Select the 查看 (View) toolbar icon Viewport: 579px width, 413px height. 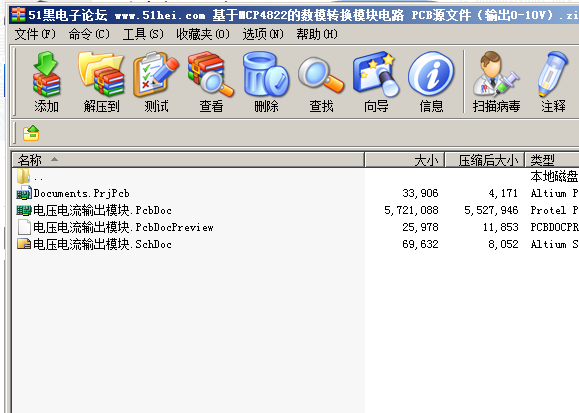[x=211, y=82]
